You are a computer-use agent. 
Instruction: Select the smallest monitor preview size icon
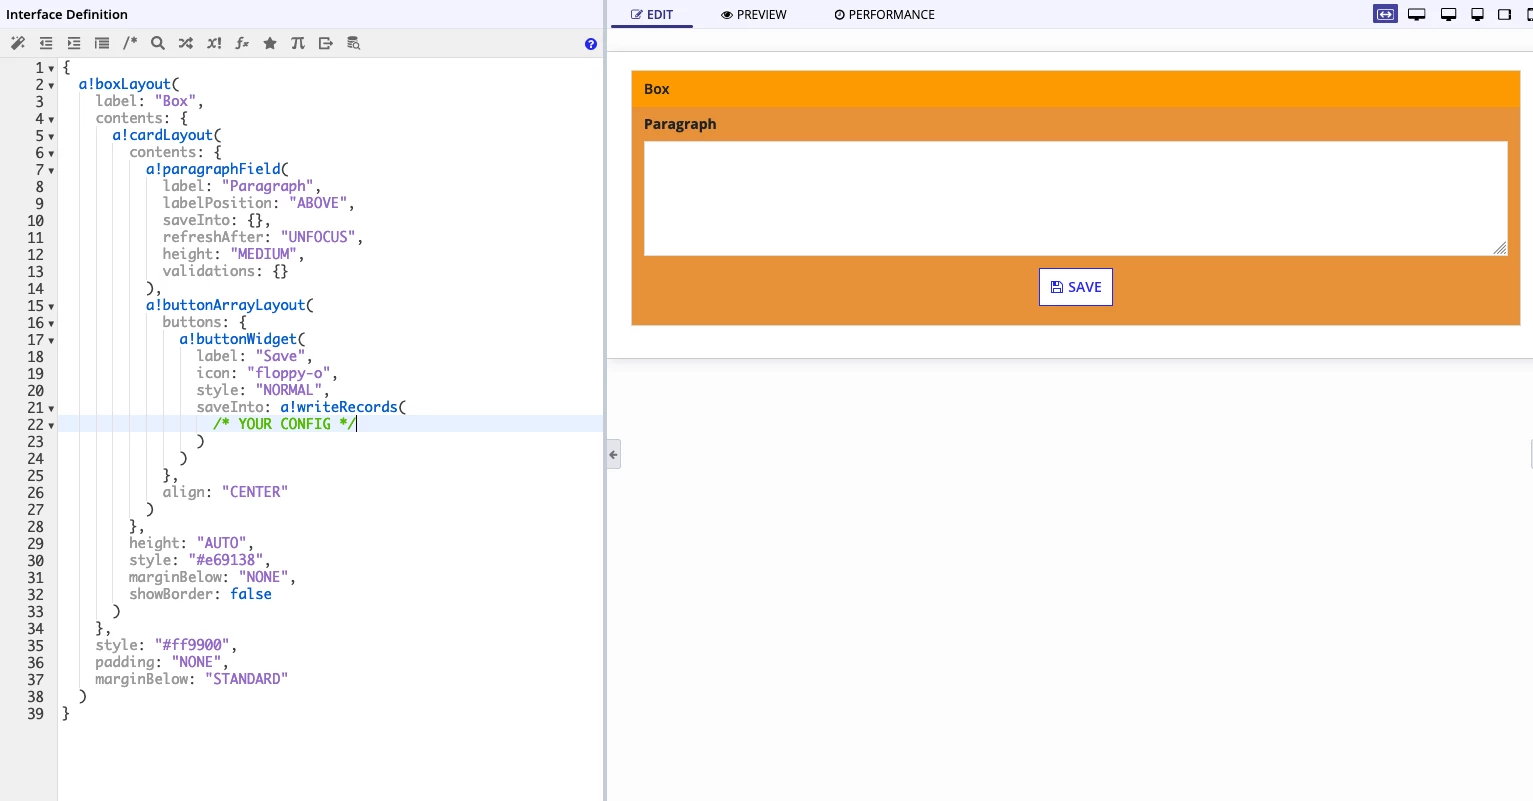point(1477,14)
